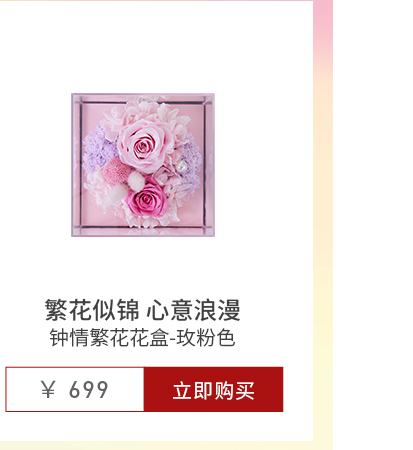Click the purple flowers next to the pearl

[192, 160]
